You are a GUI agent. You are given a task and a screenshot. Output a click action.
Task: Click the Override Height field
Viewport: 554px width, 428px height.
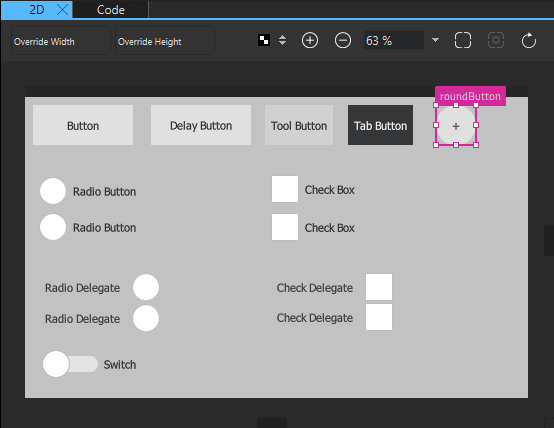tap(165, 41)
